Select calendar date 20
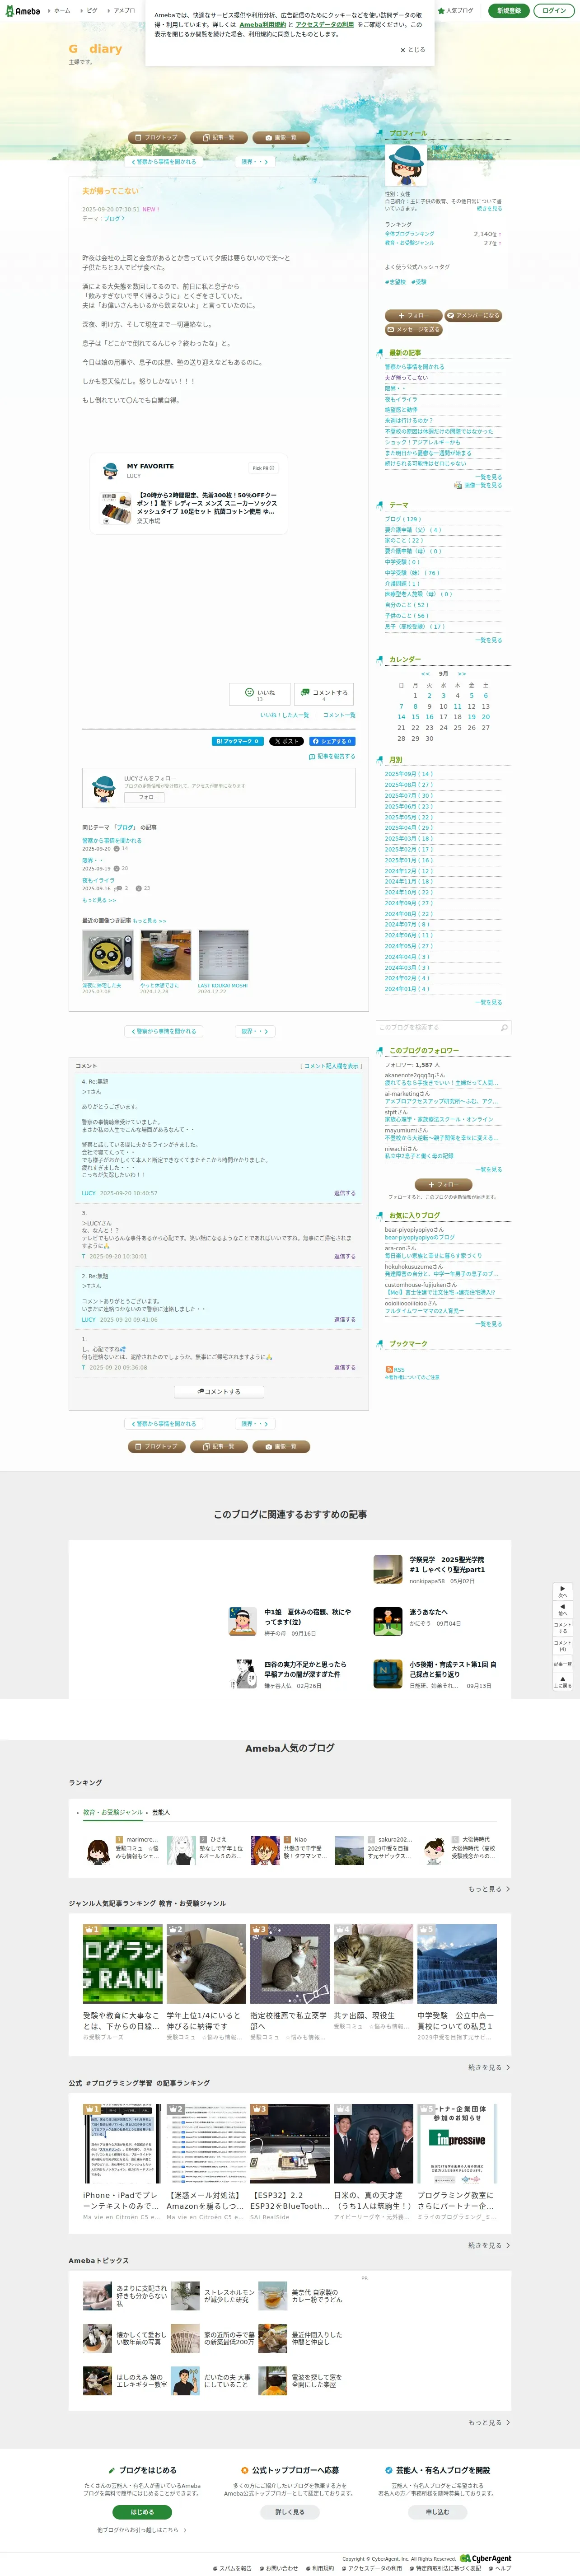 point(486,717)
